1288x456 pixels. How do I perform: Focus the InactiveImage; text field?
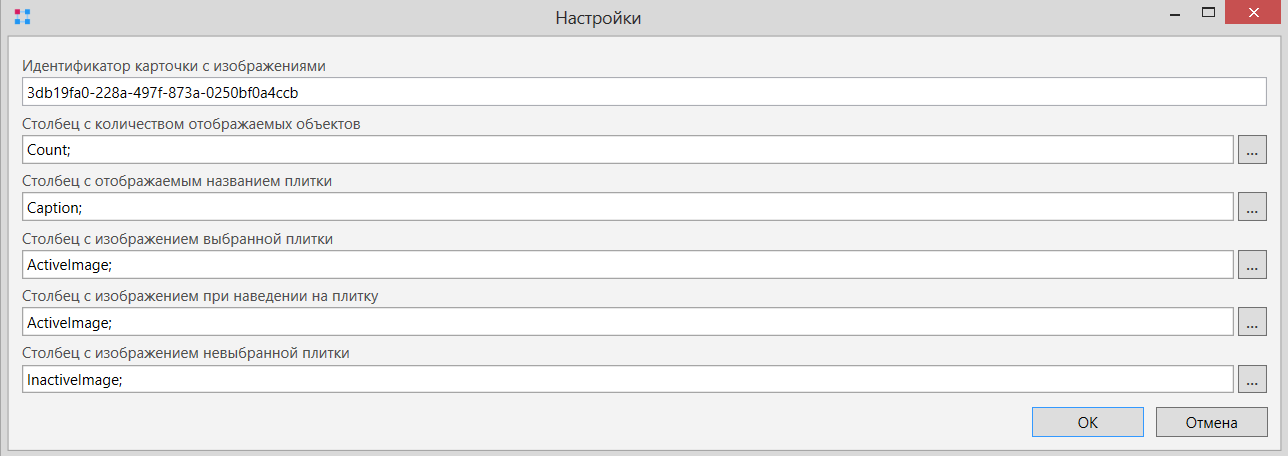[627, 380]
